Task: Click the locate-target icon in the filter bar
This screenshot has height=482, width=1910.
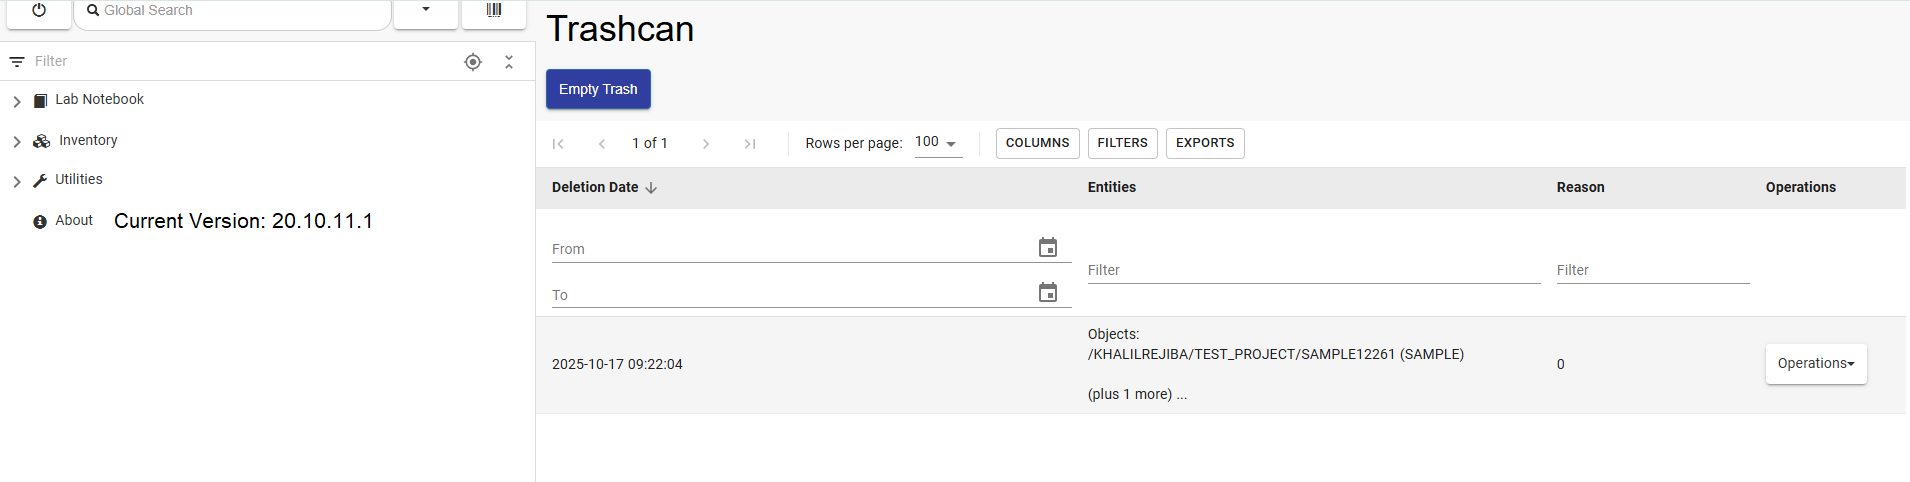Action: point(473,62)
